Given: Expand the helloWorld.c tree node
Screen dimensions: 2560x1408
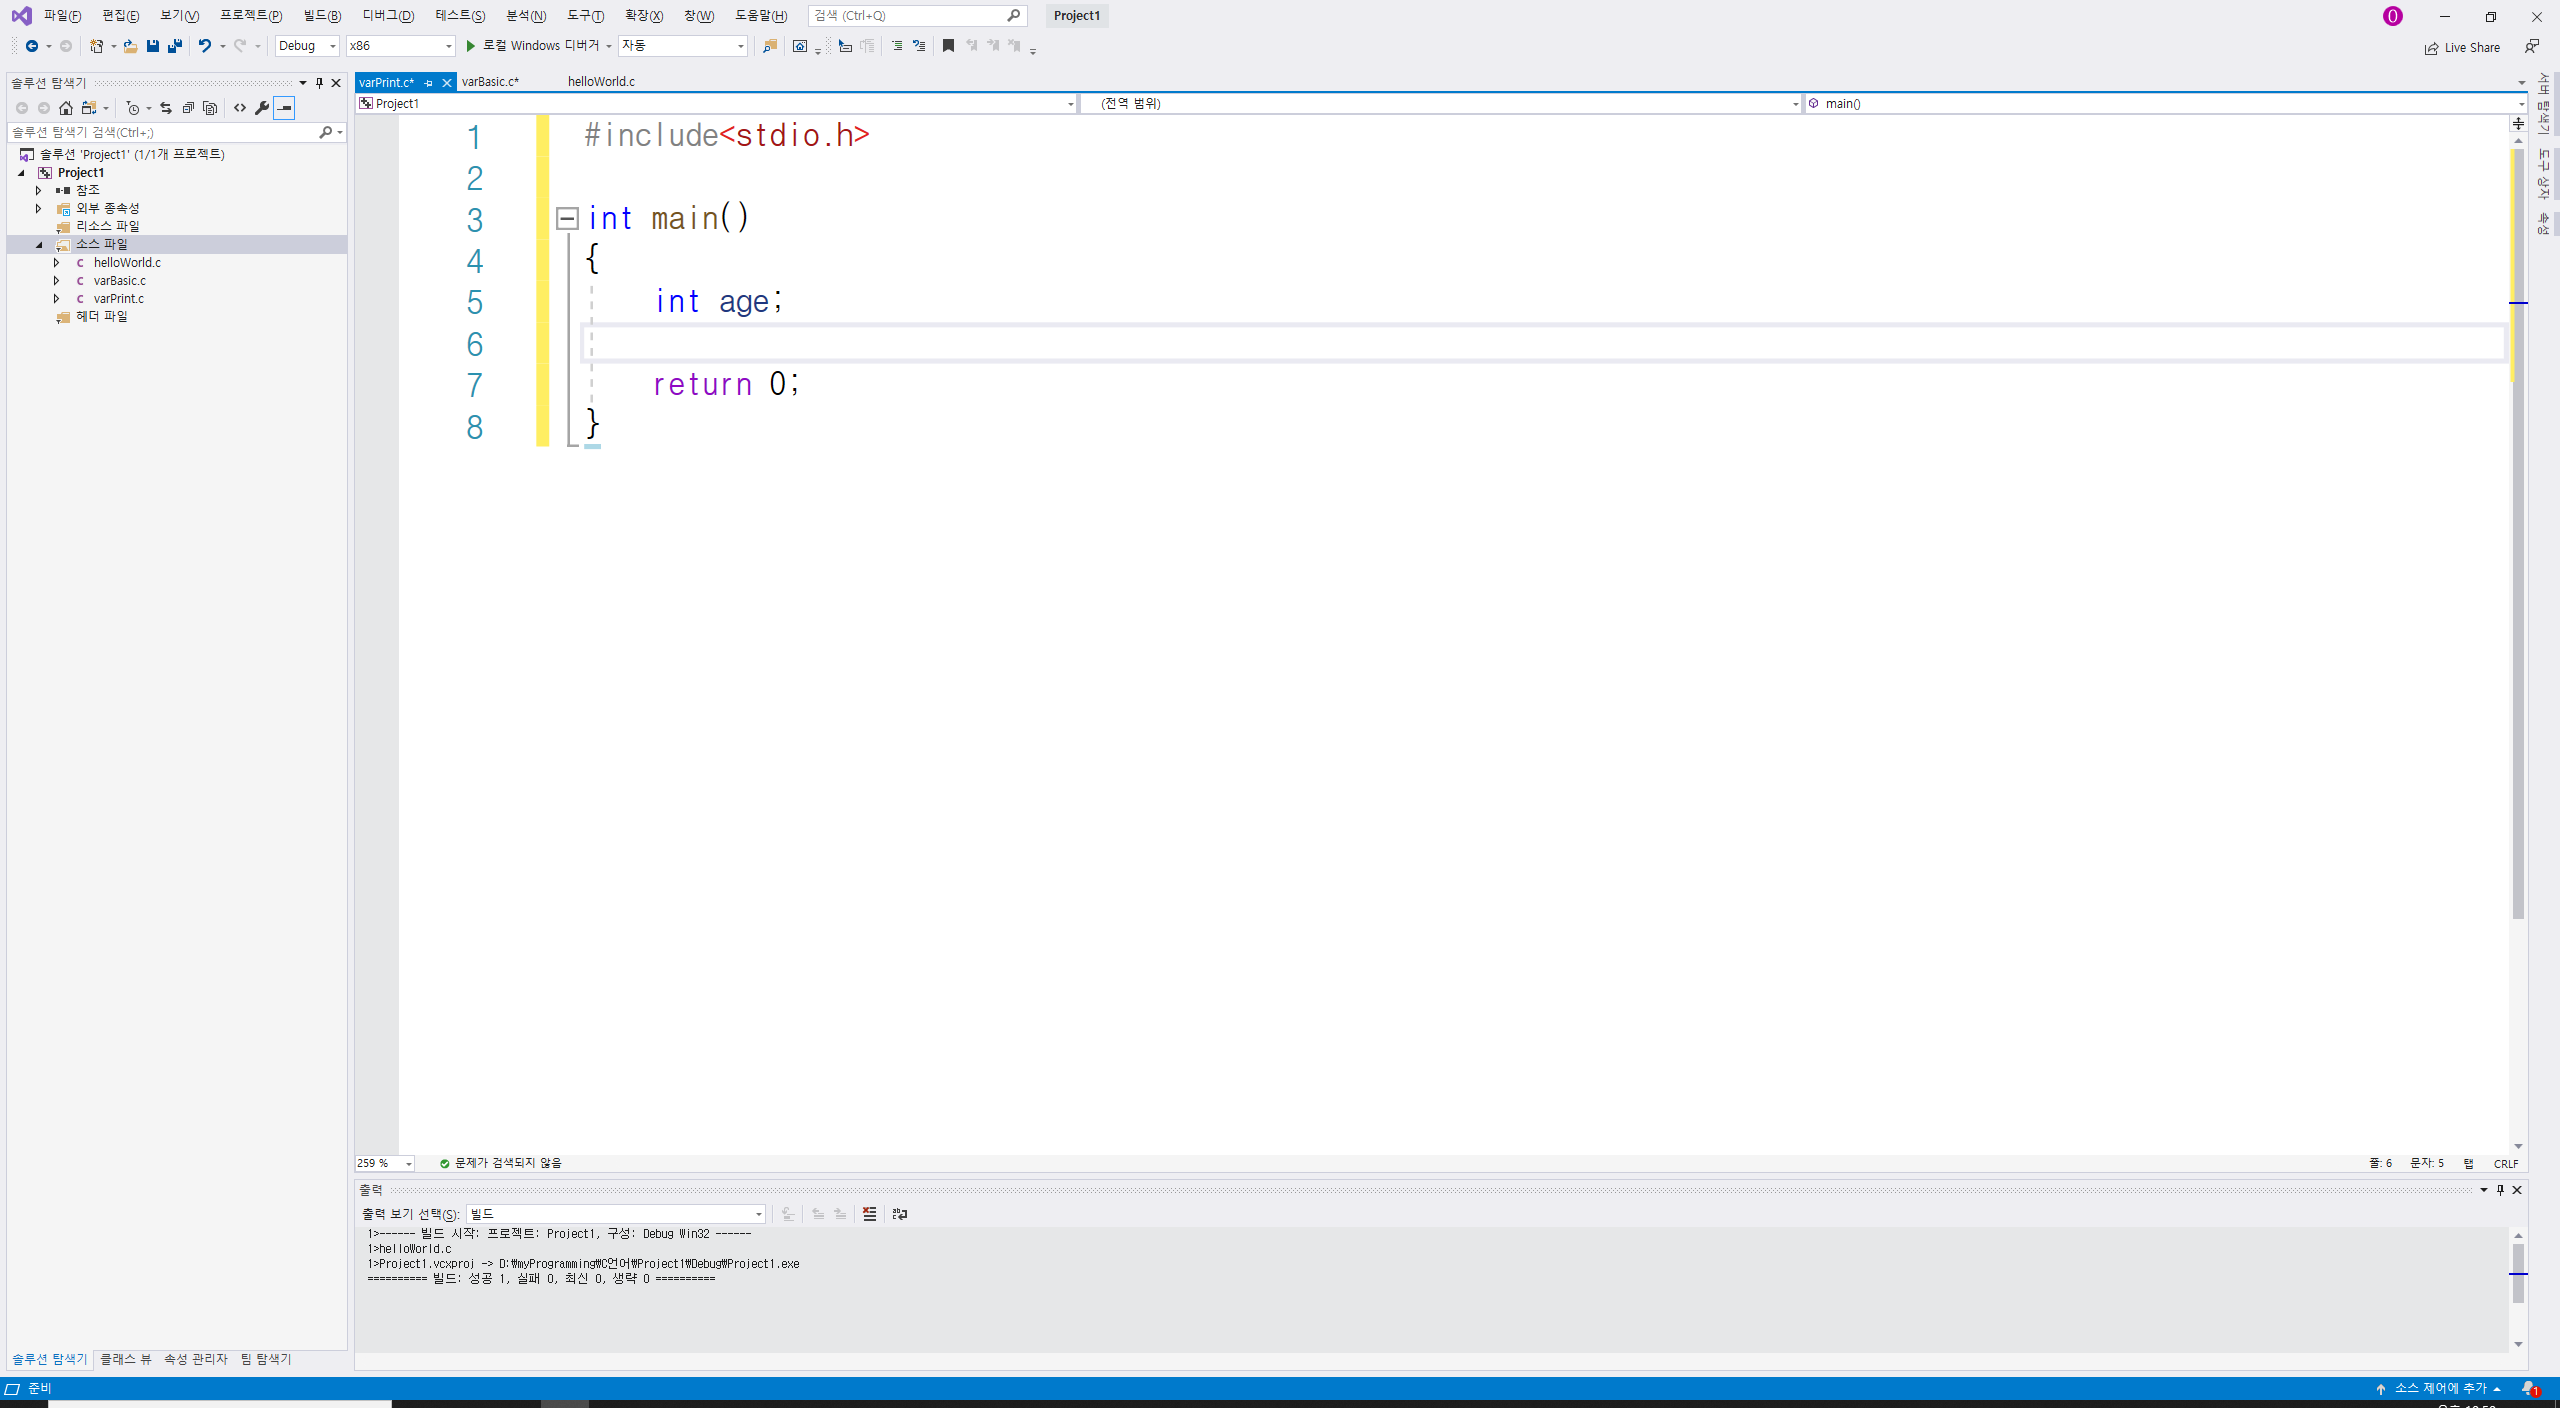Looking at the screenshot, I should click(x=57, y=263).
